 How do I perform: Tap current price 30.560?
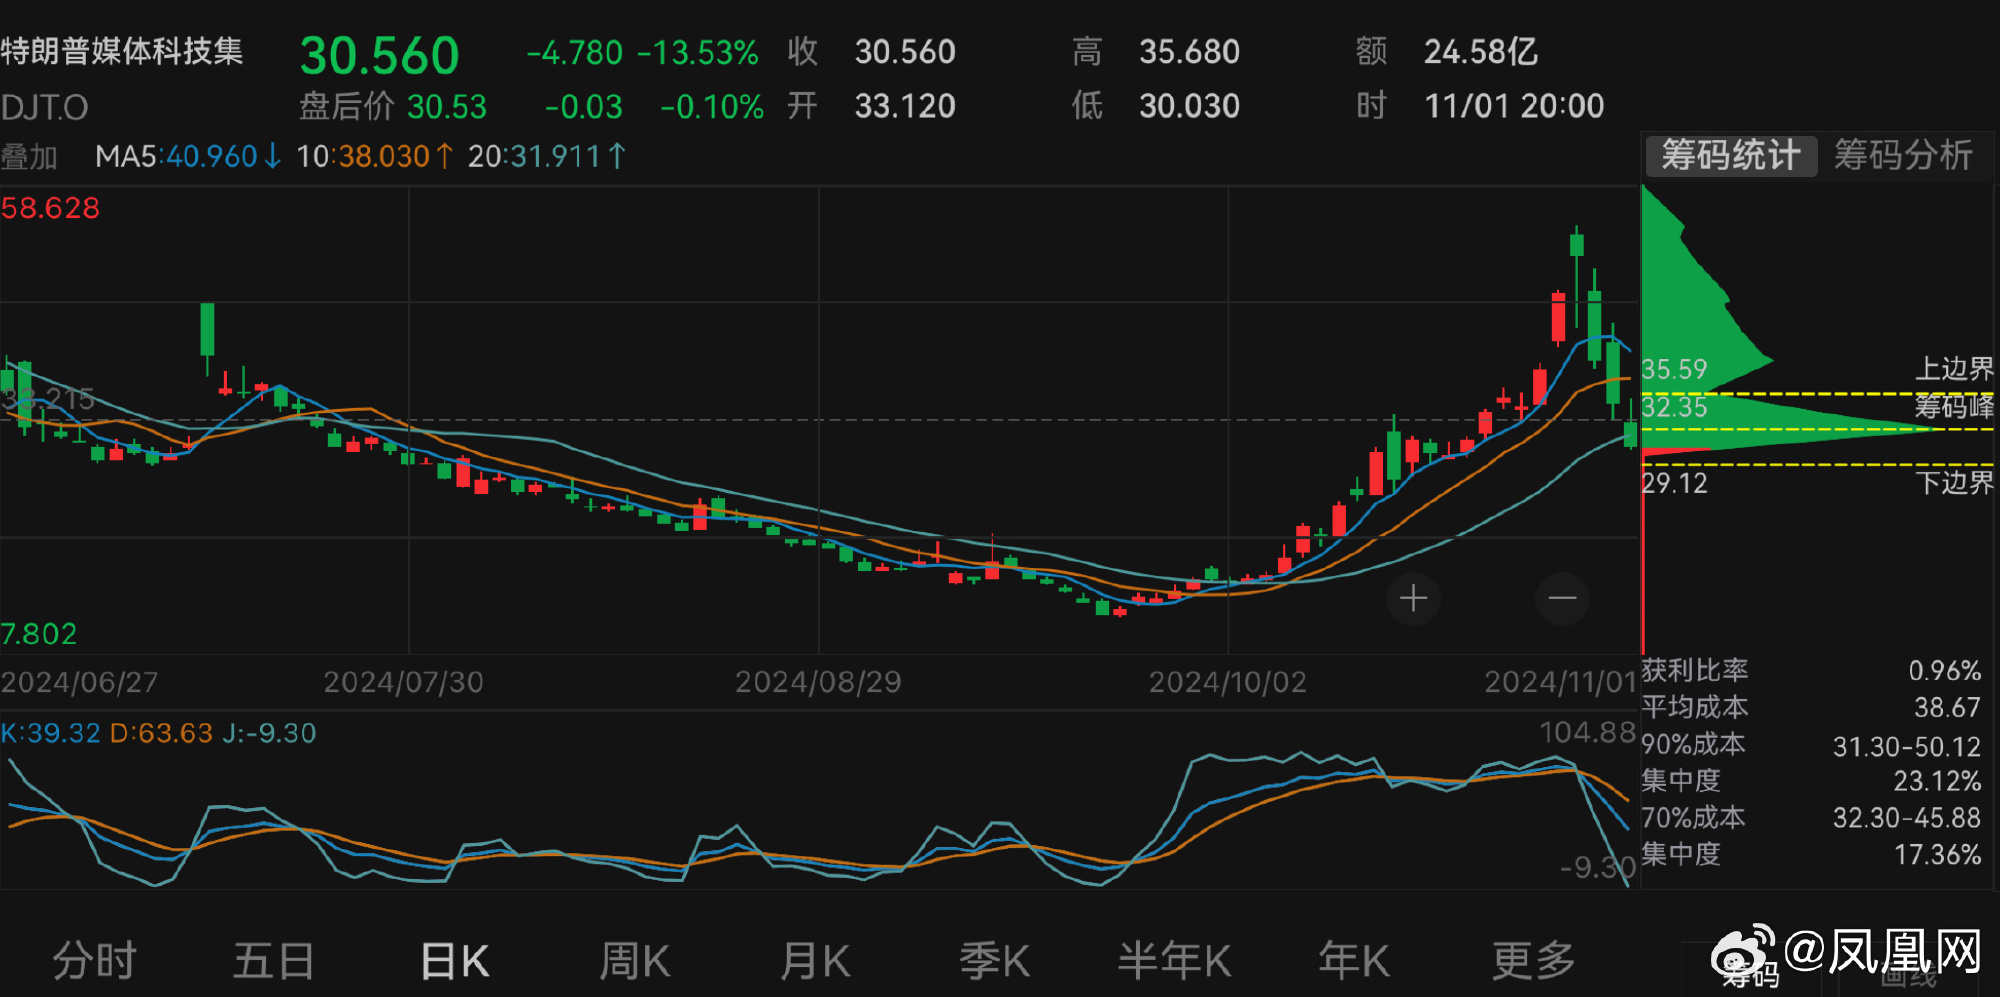tap(380, 56)
